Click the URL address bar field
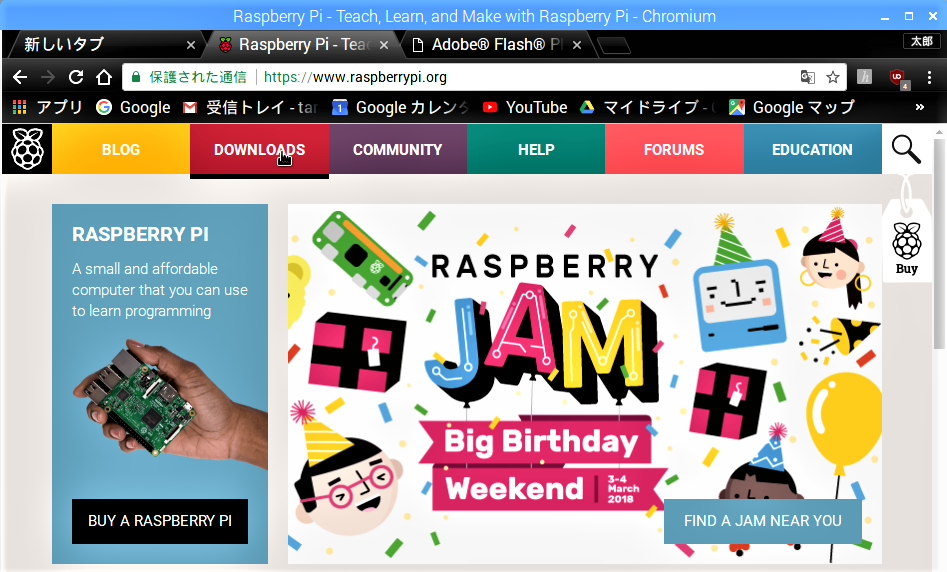 [x=465, y=77]
